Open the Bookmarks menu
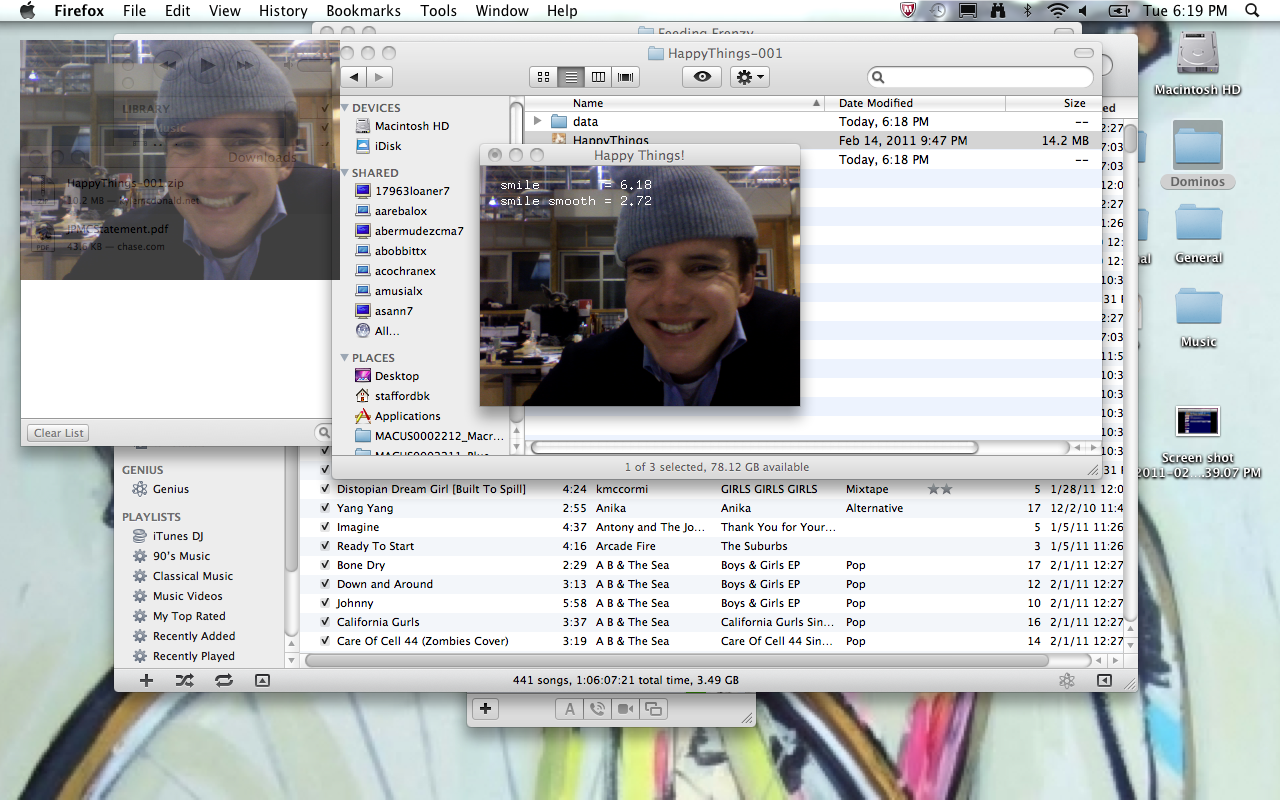1280x800 pixels. point(363,11)
